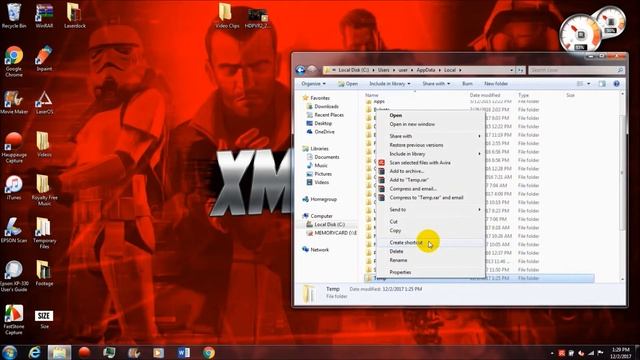Viewport: 640px width, 360px height.
Task: Open the change view options dropdown arrow
Action: (x=589, y=84)
